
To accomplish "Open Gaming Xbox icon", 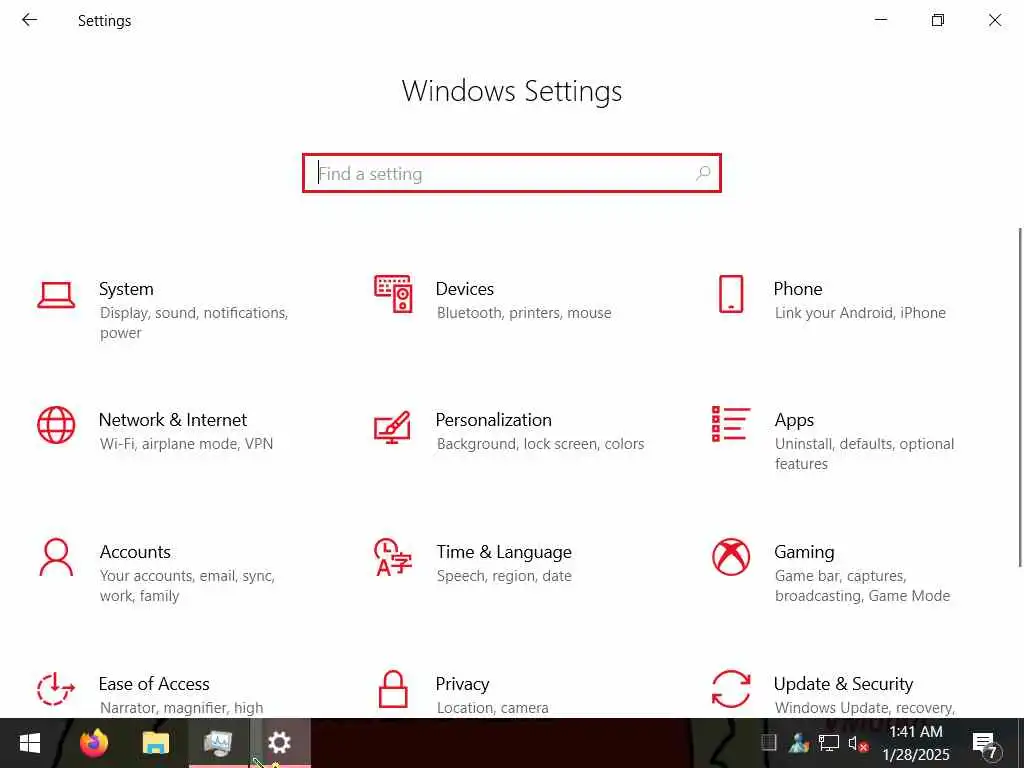I will [731, 557].
